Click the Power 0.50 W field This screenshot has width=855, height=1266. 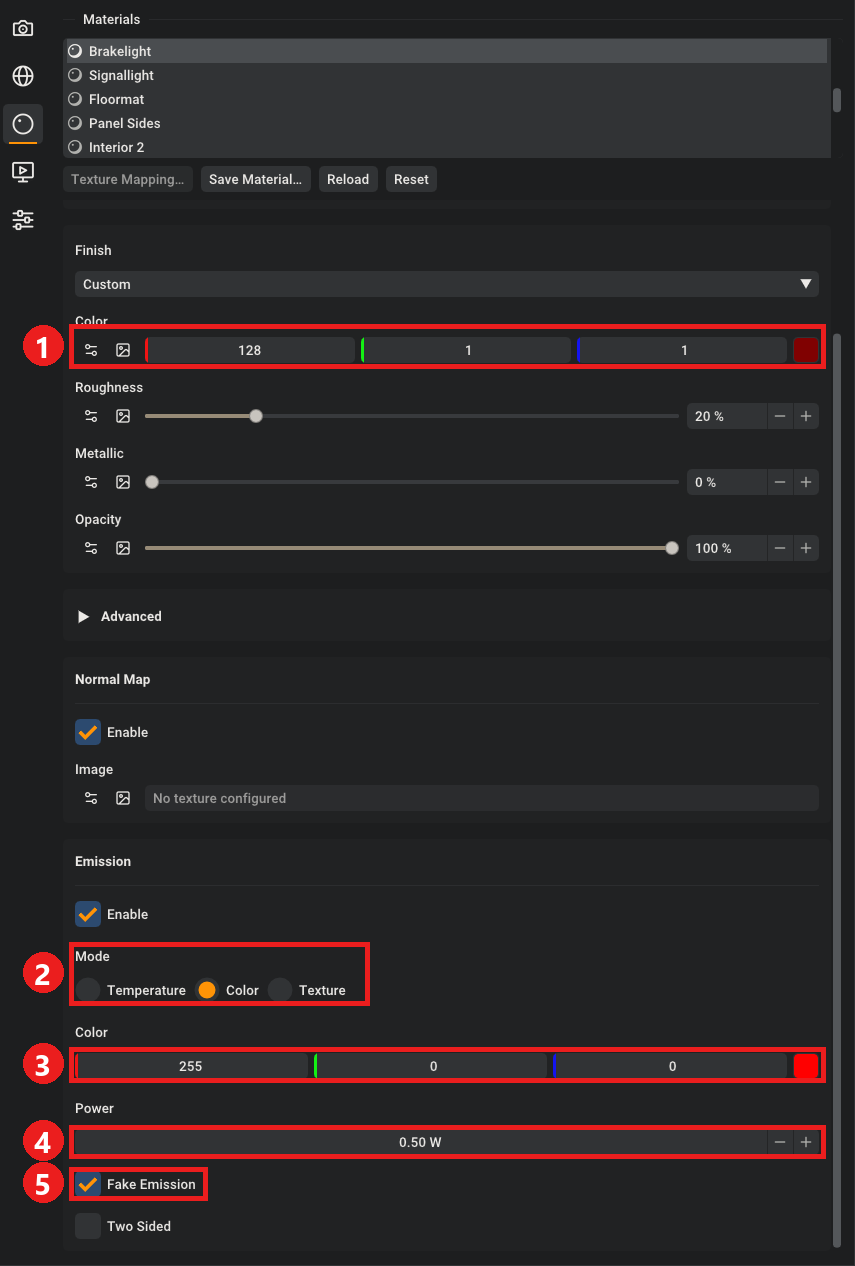point(421,1142)
